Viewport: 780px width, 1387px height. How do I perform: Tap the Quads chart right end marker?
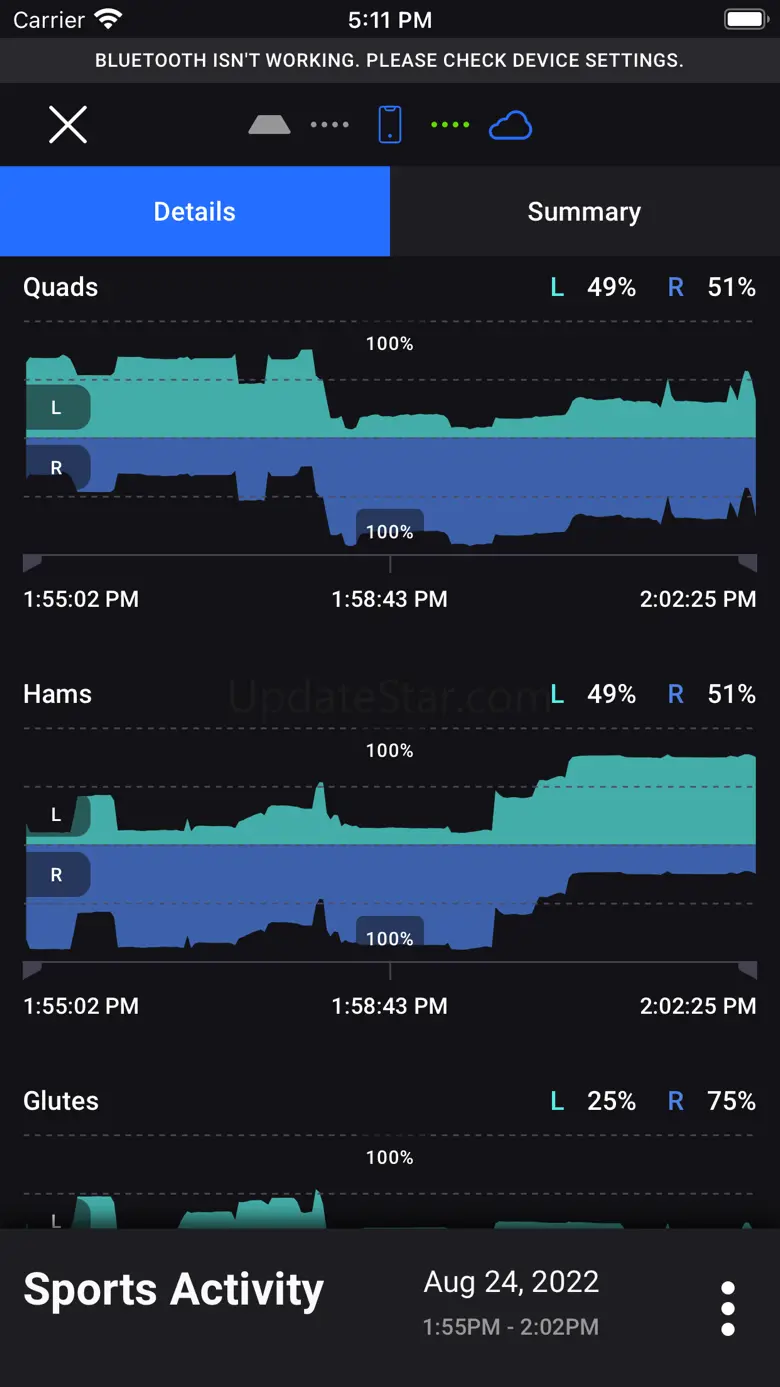tap(747, 565)
